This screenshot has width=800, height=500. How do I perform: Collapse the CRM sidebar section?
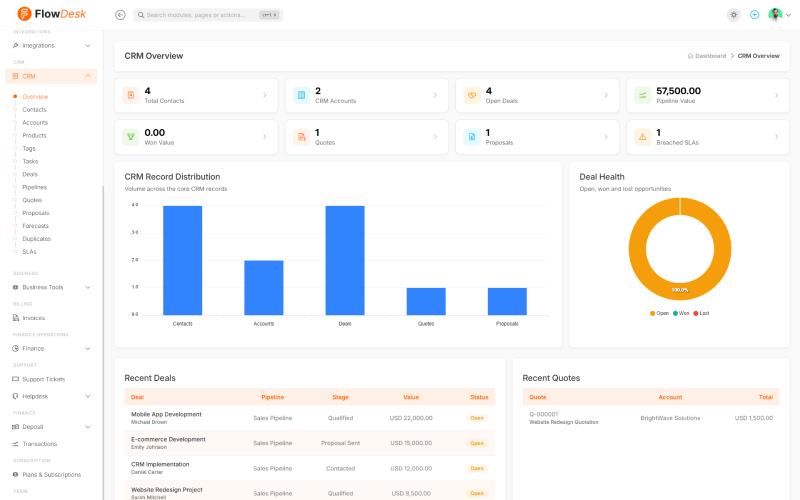51,76
